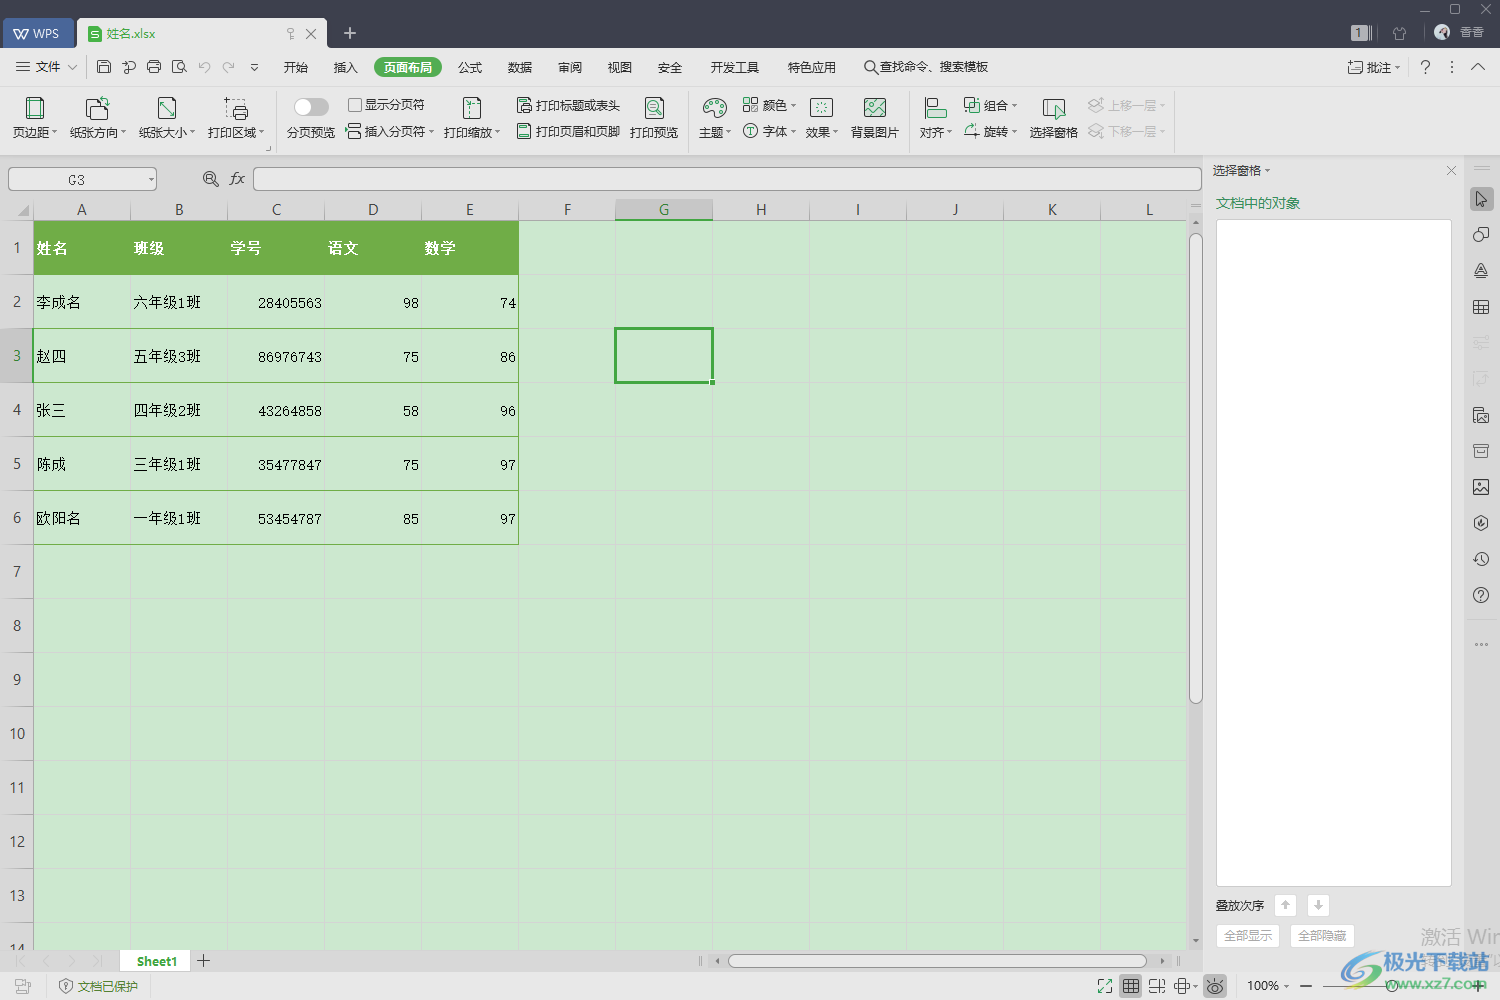Click the help question mark in menu bar
This screenshot has width=1500, height=1000.
pyautogui.click(x=1425, y=67)
